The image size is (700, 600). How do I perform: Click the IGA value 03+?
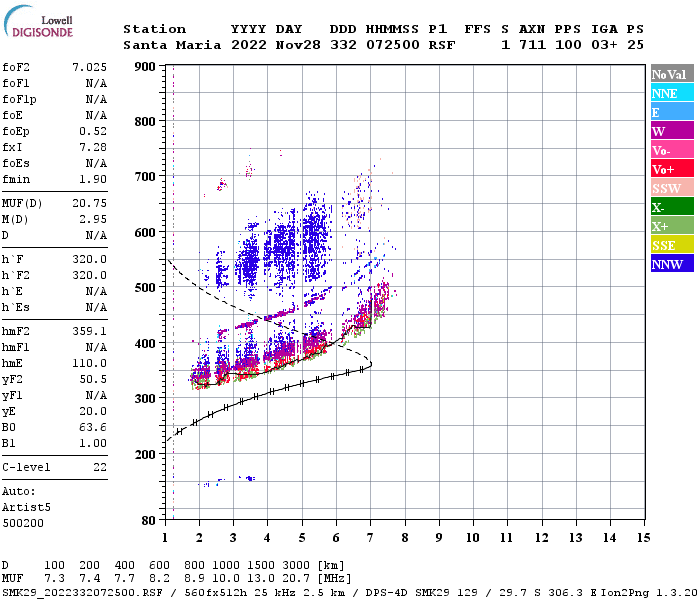(x=604, y=45)
